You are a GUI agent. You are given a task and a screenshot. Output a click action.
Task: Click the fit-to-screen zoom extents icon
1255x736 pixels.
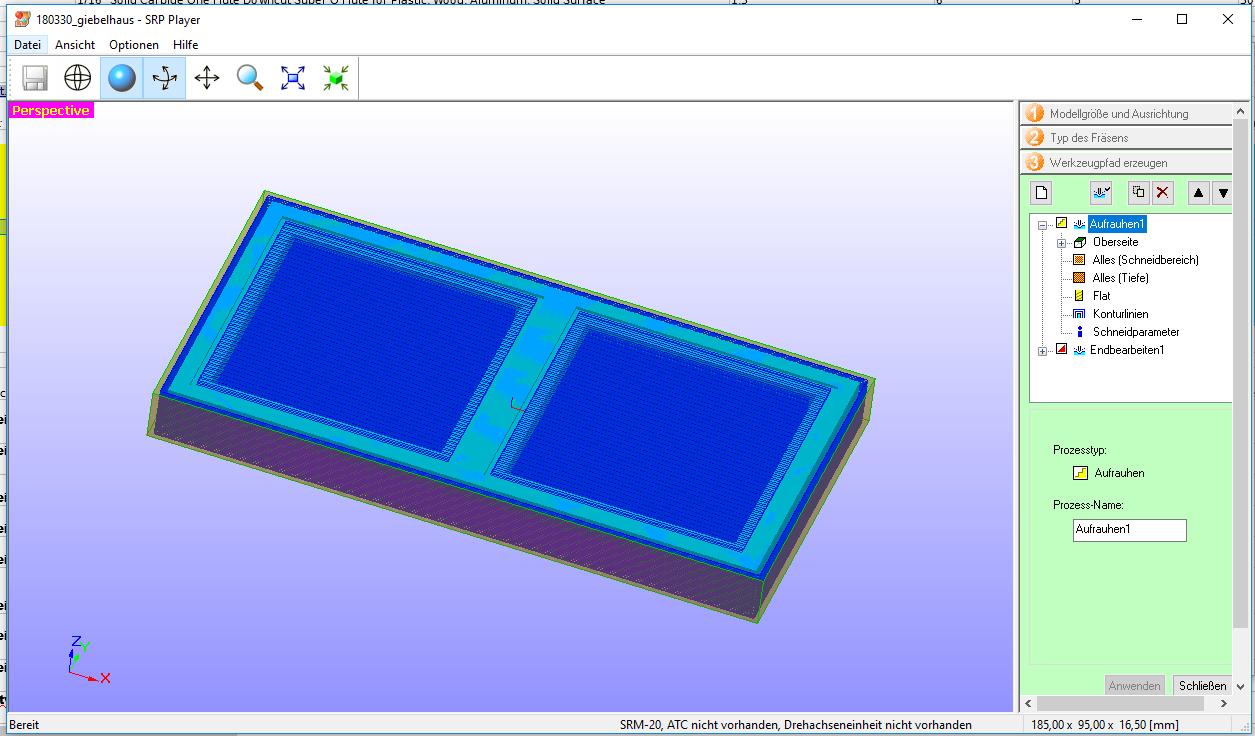click(x=293, y=78)
